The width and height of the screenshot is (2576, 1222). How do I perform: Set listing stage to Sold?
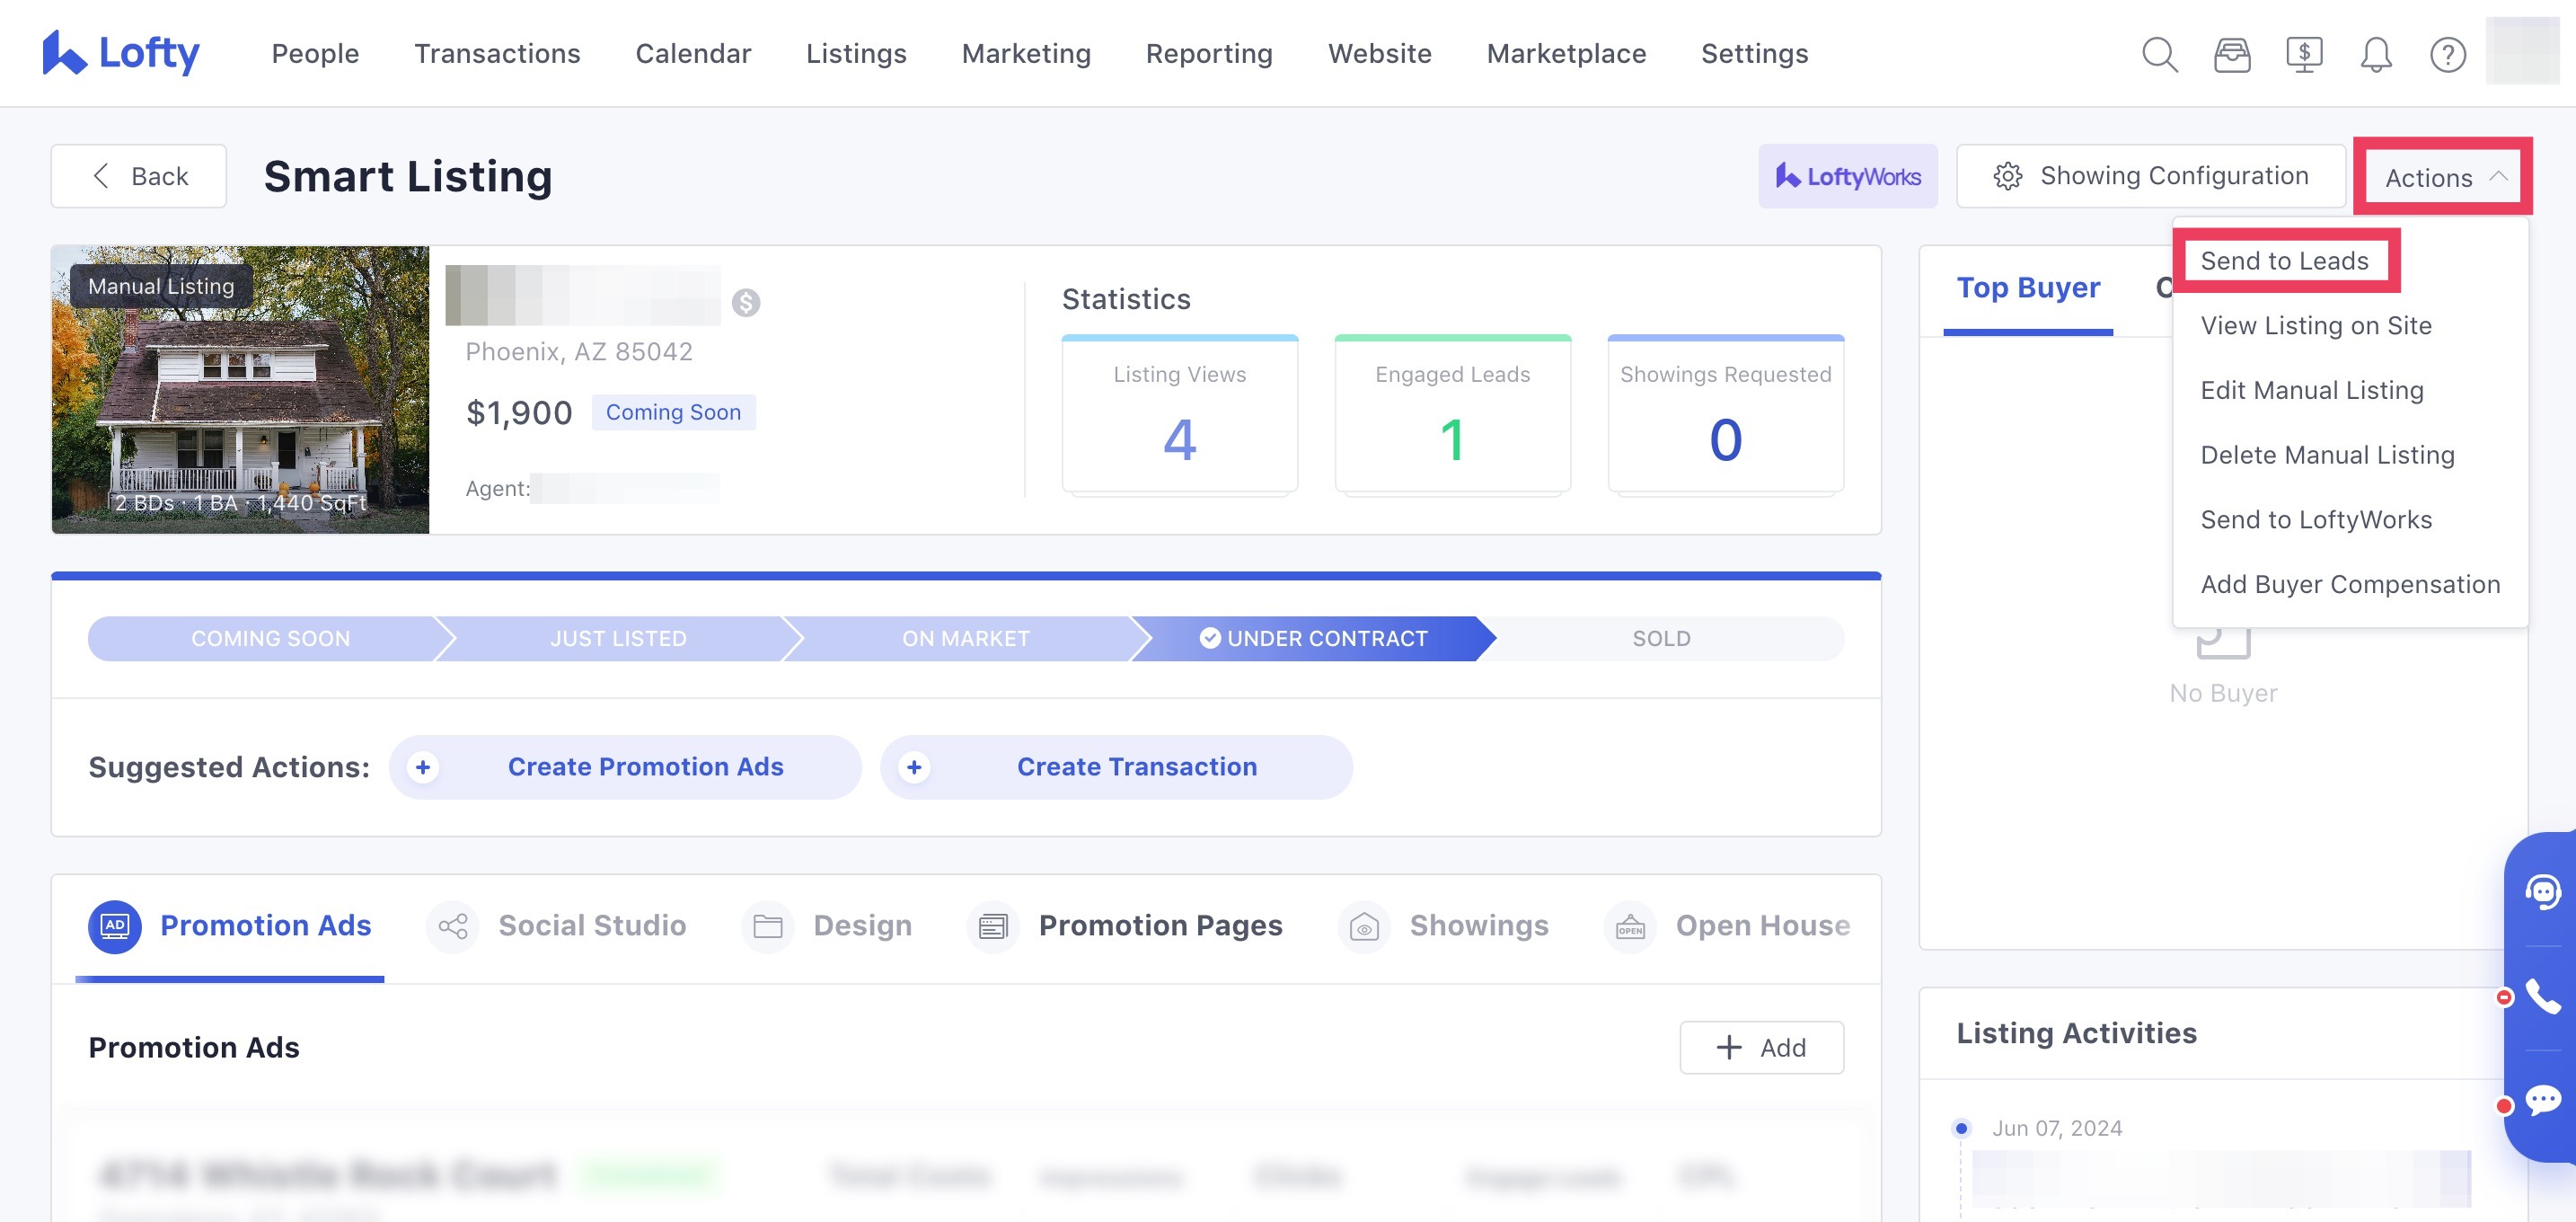coord(1661,638)
